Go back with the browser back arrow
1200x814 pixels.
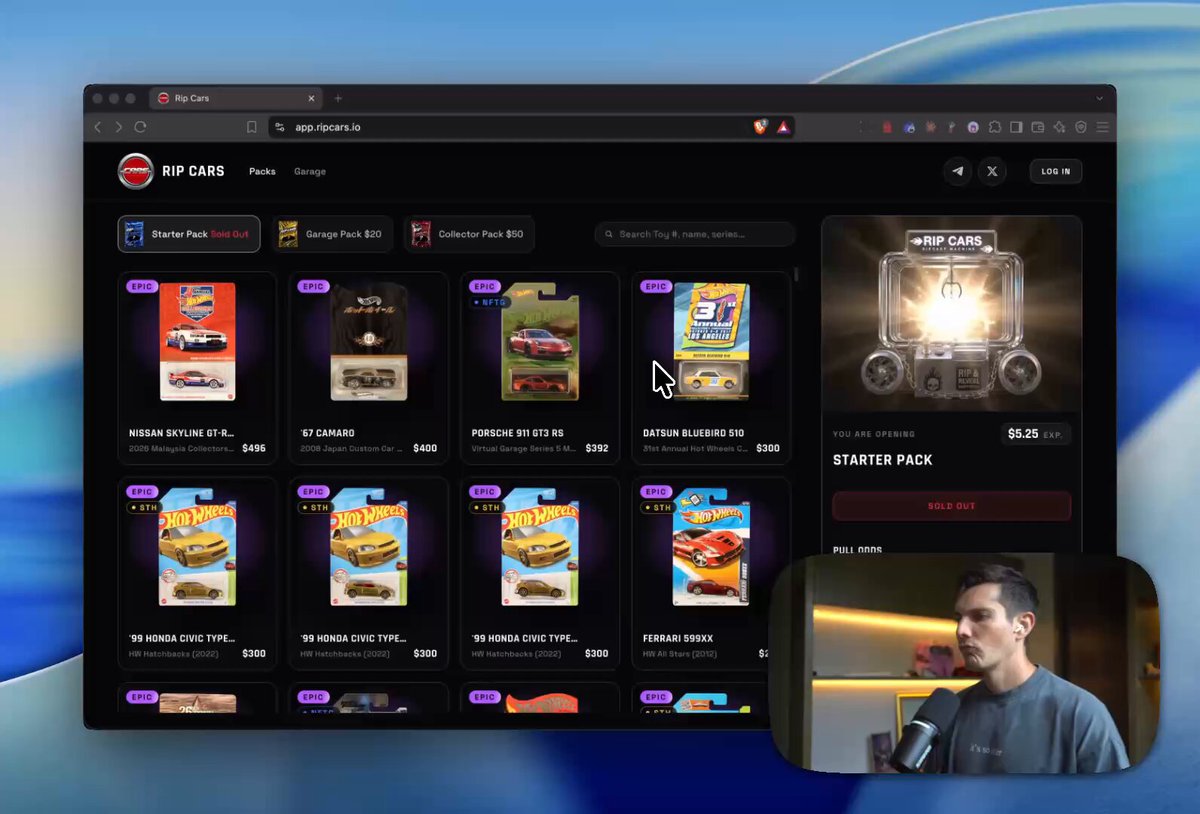98,127
